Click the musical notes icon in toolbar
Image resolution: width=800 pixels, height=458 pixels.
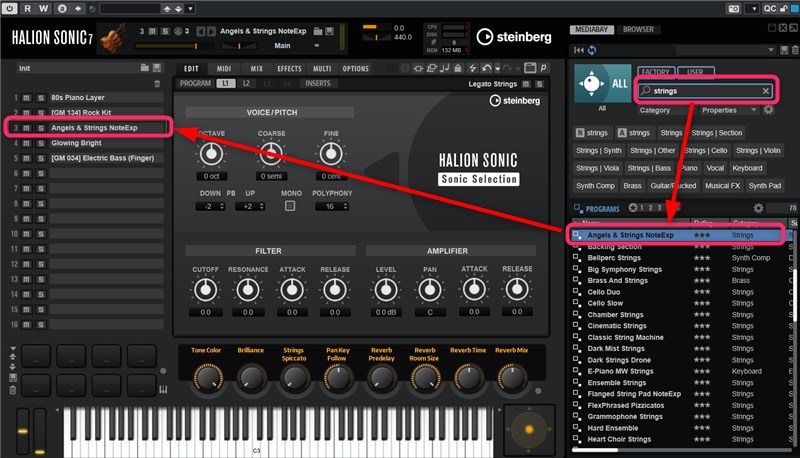tap(444, 68)
